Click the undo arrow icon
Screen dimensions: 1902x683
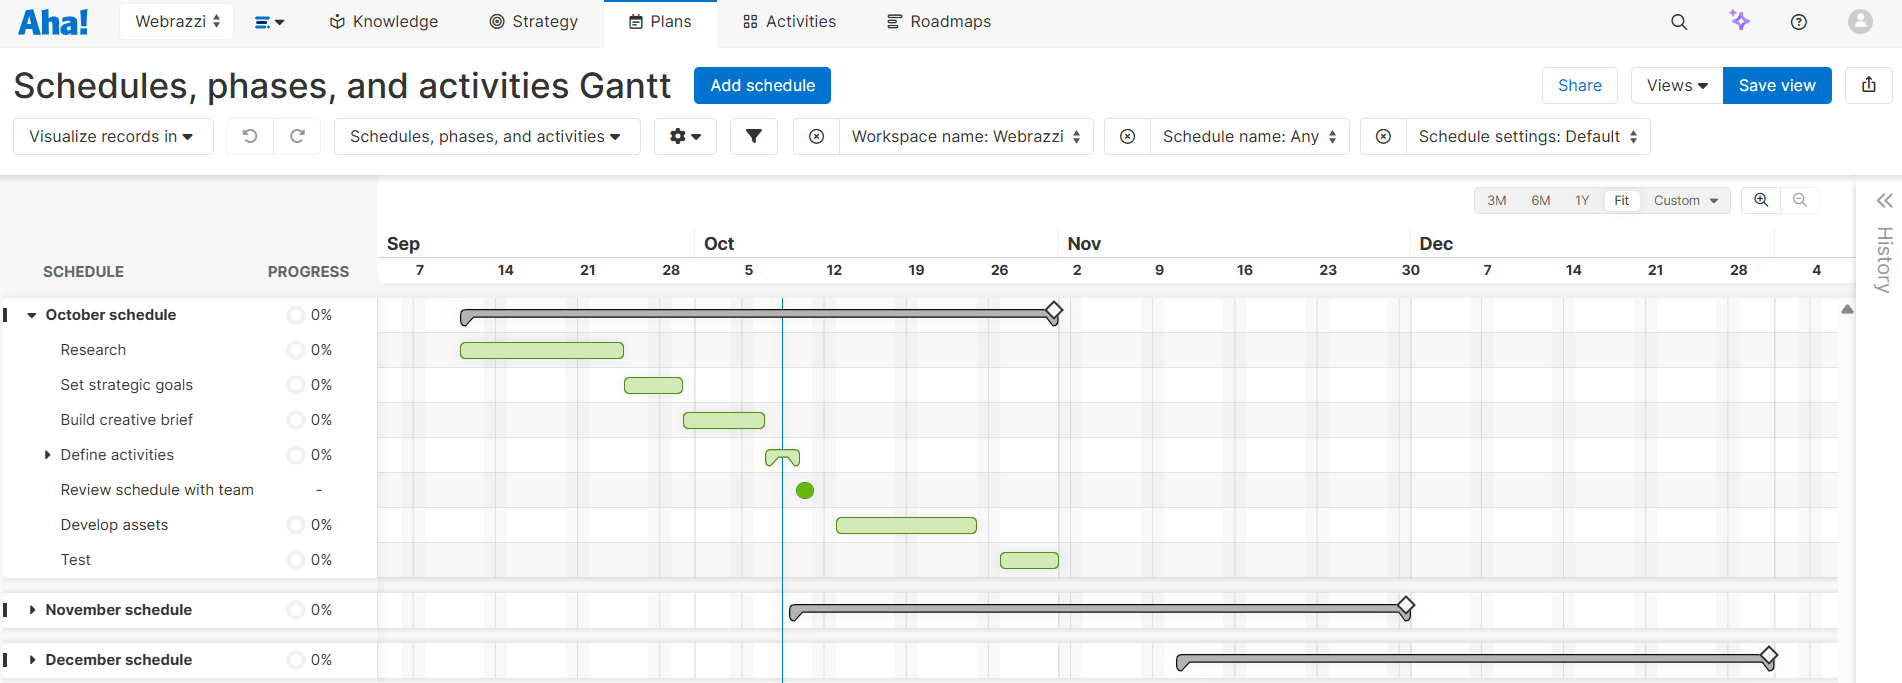[250, 136]
